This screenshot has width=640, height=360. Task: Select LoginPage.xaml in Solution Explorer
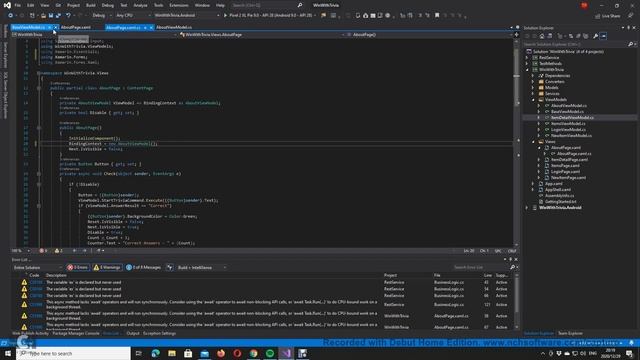[565, 171]
